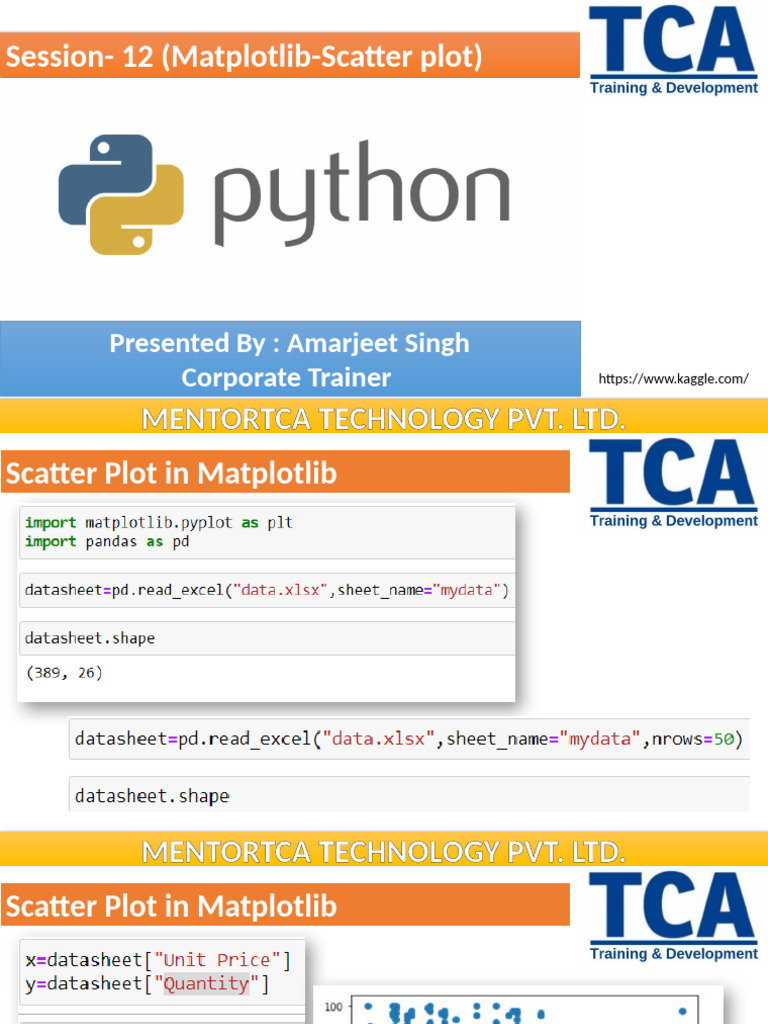This screenshot has width=768, height=1024.
Task: Click "Presented By : Amarjeet Singh" text
Action: click(x=289, y=343)
